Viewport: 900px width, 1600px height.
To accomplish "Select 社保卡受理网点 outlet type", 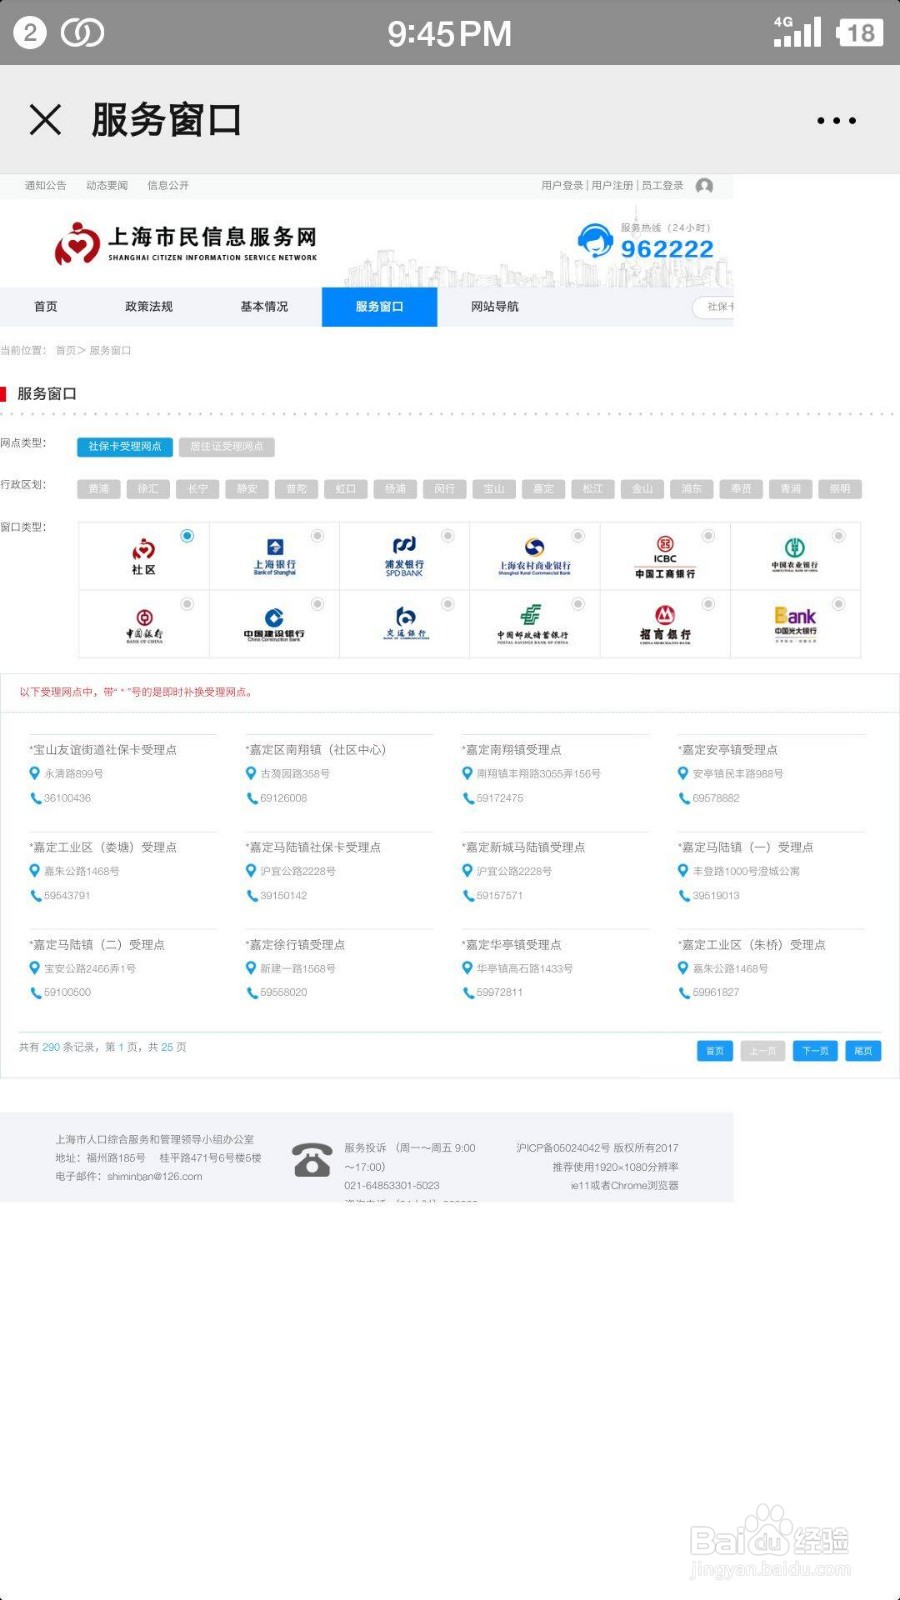I will [x=125, y=447].
